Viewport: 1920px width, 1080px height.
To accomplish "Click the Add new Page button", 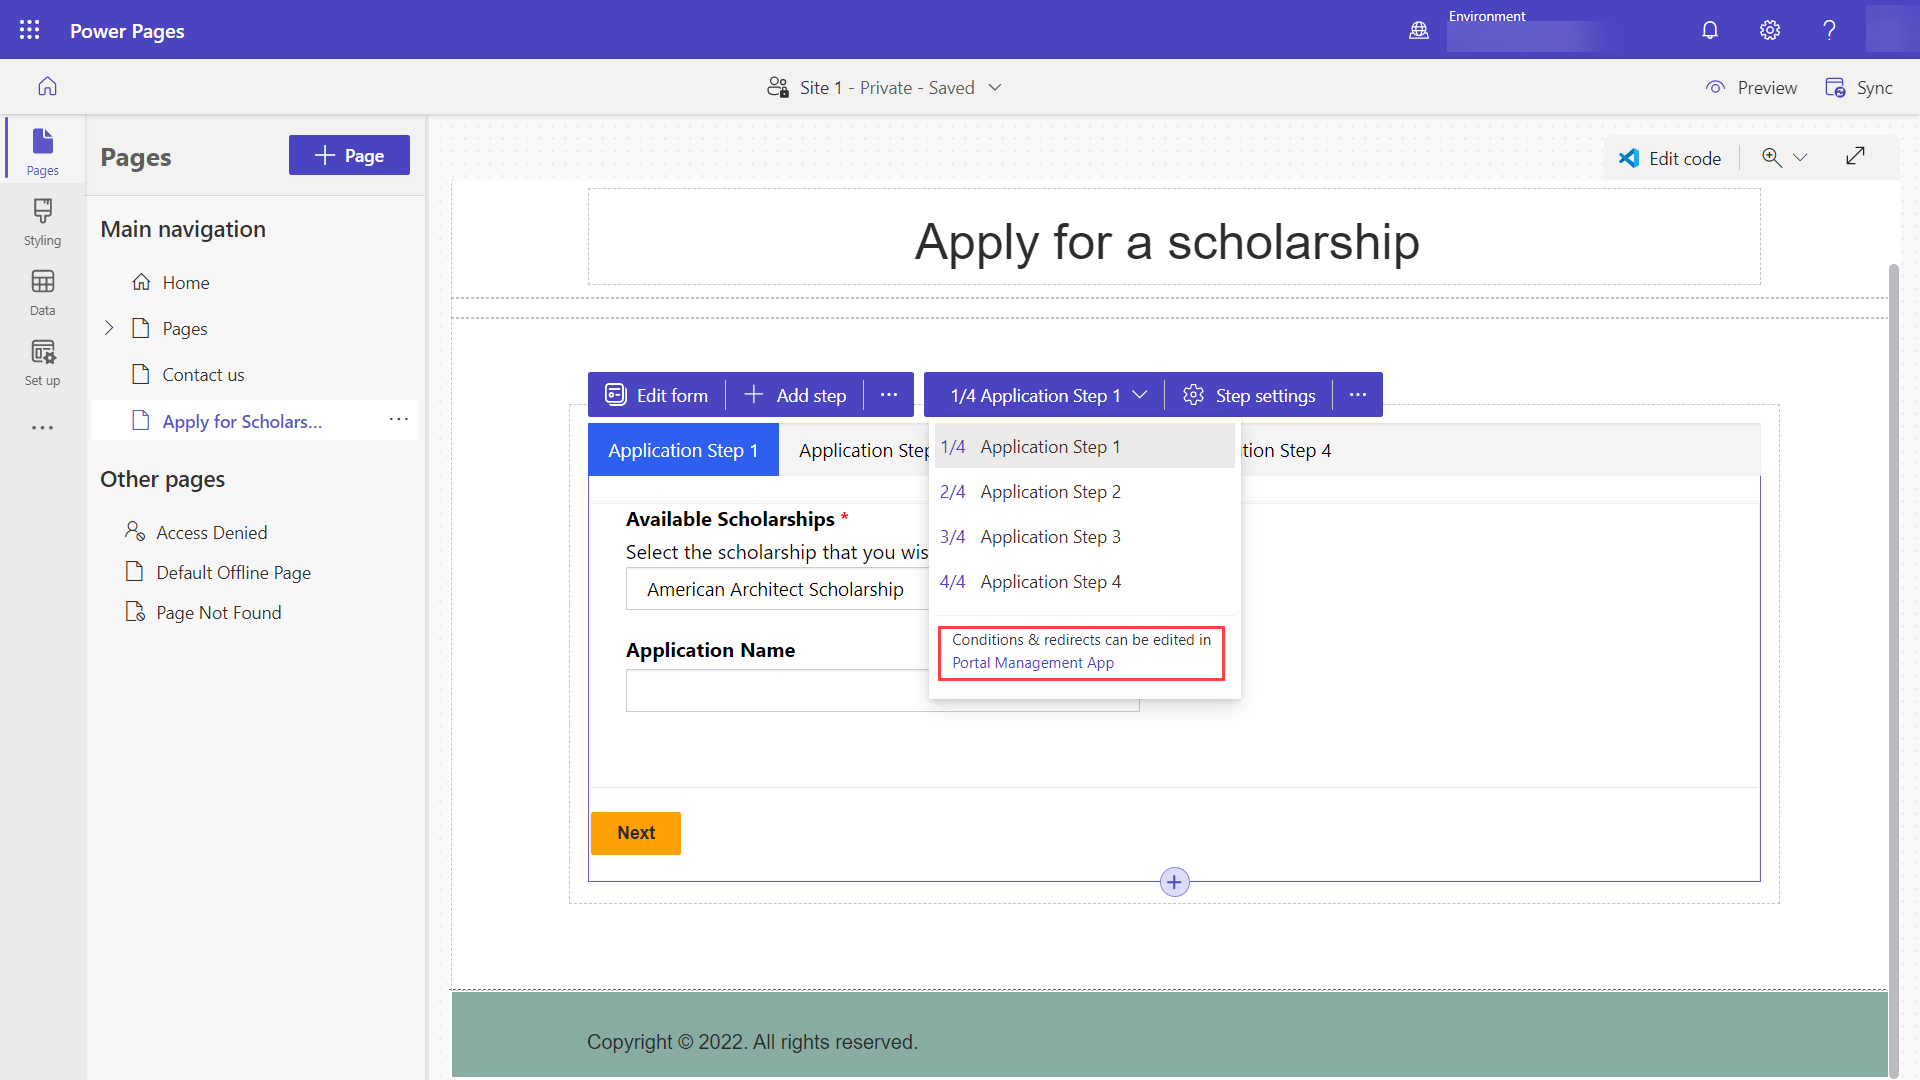I will pyautogui.click(x=348, y=154).
